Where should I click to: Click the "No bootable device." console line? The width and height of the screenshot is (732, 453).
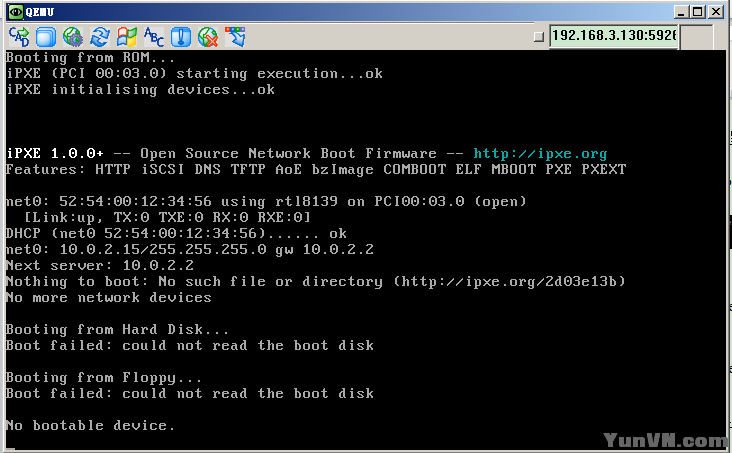pyautogui.click(x=90, y=425)
